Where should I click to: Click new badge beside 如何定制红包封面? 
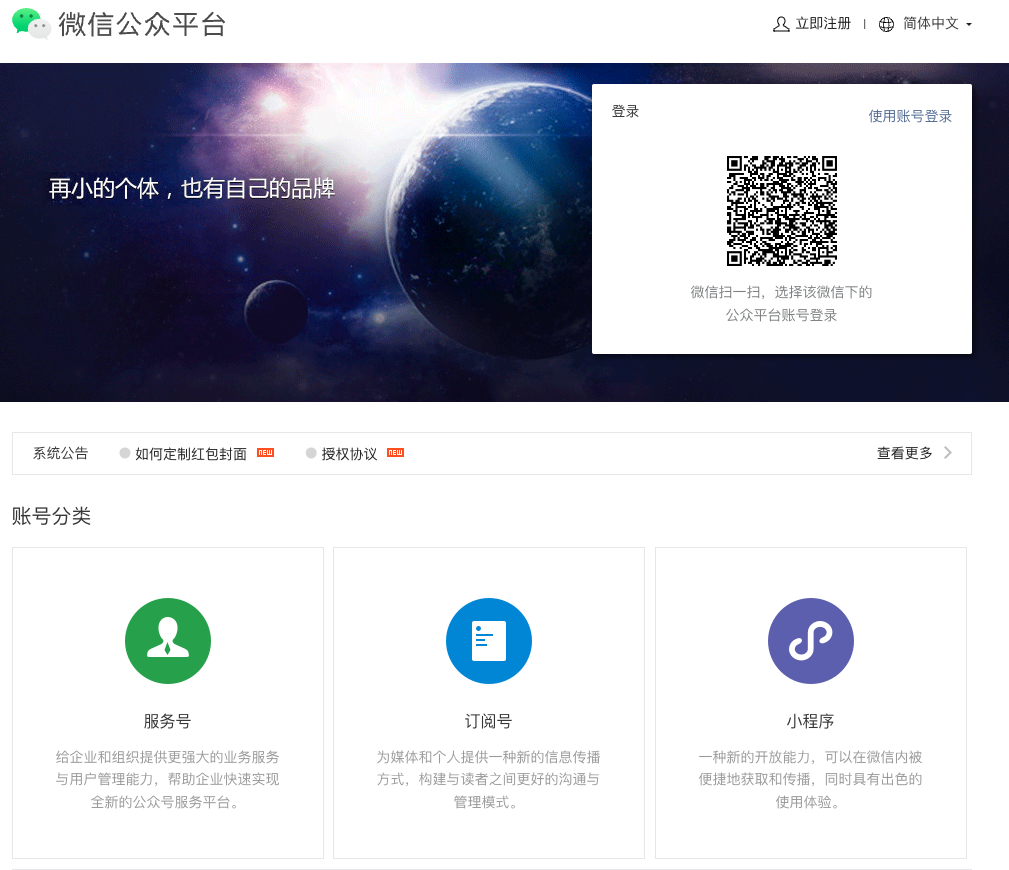[x=265, y=453]
